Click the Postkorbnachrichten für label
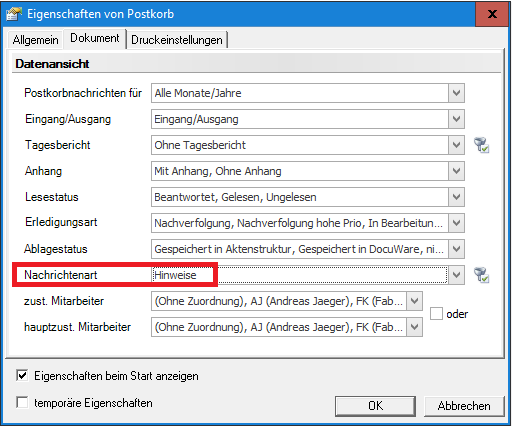The width and height of the screenshot is (512, 426). coord(83,93)
